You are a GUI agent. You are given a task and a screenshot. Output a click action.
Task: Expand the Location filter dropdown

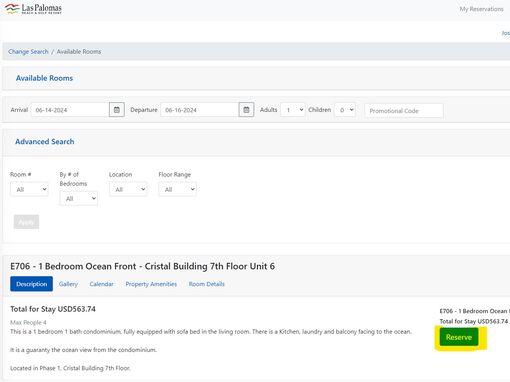click(x=128, y=189)
